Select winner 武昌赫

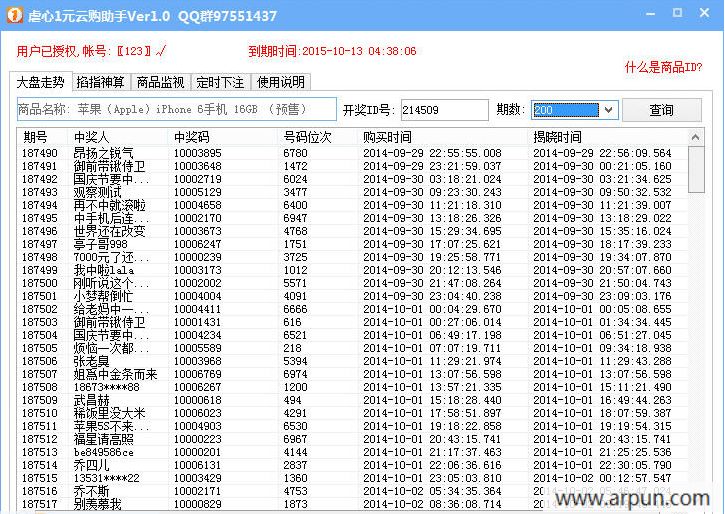(92, 400)
